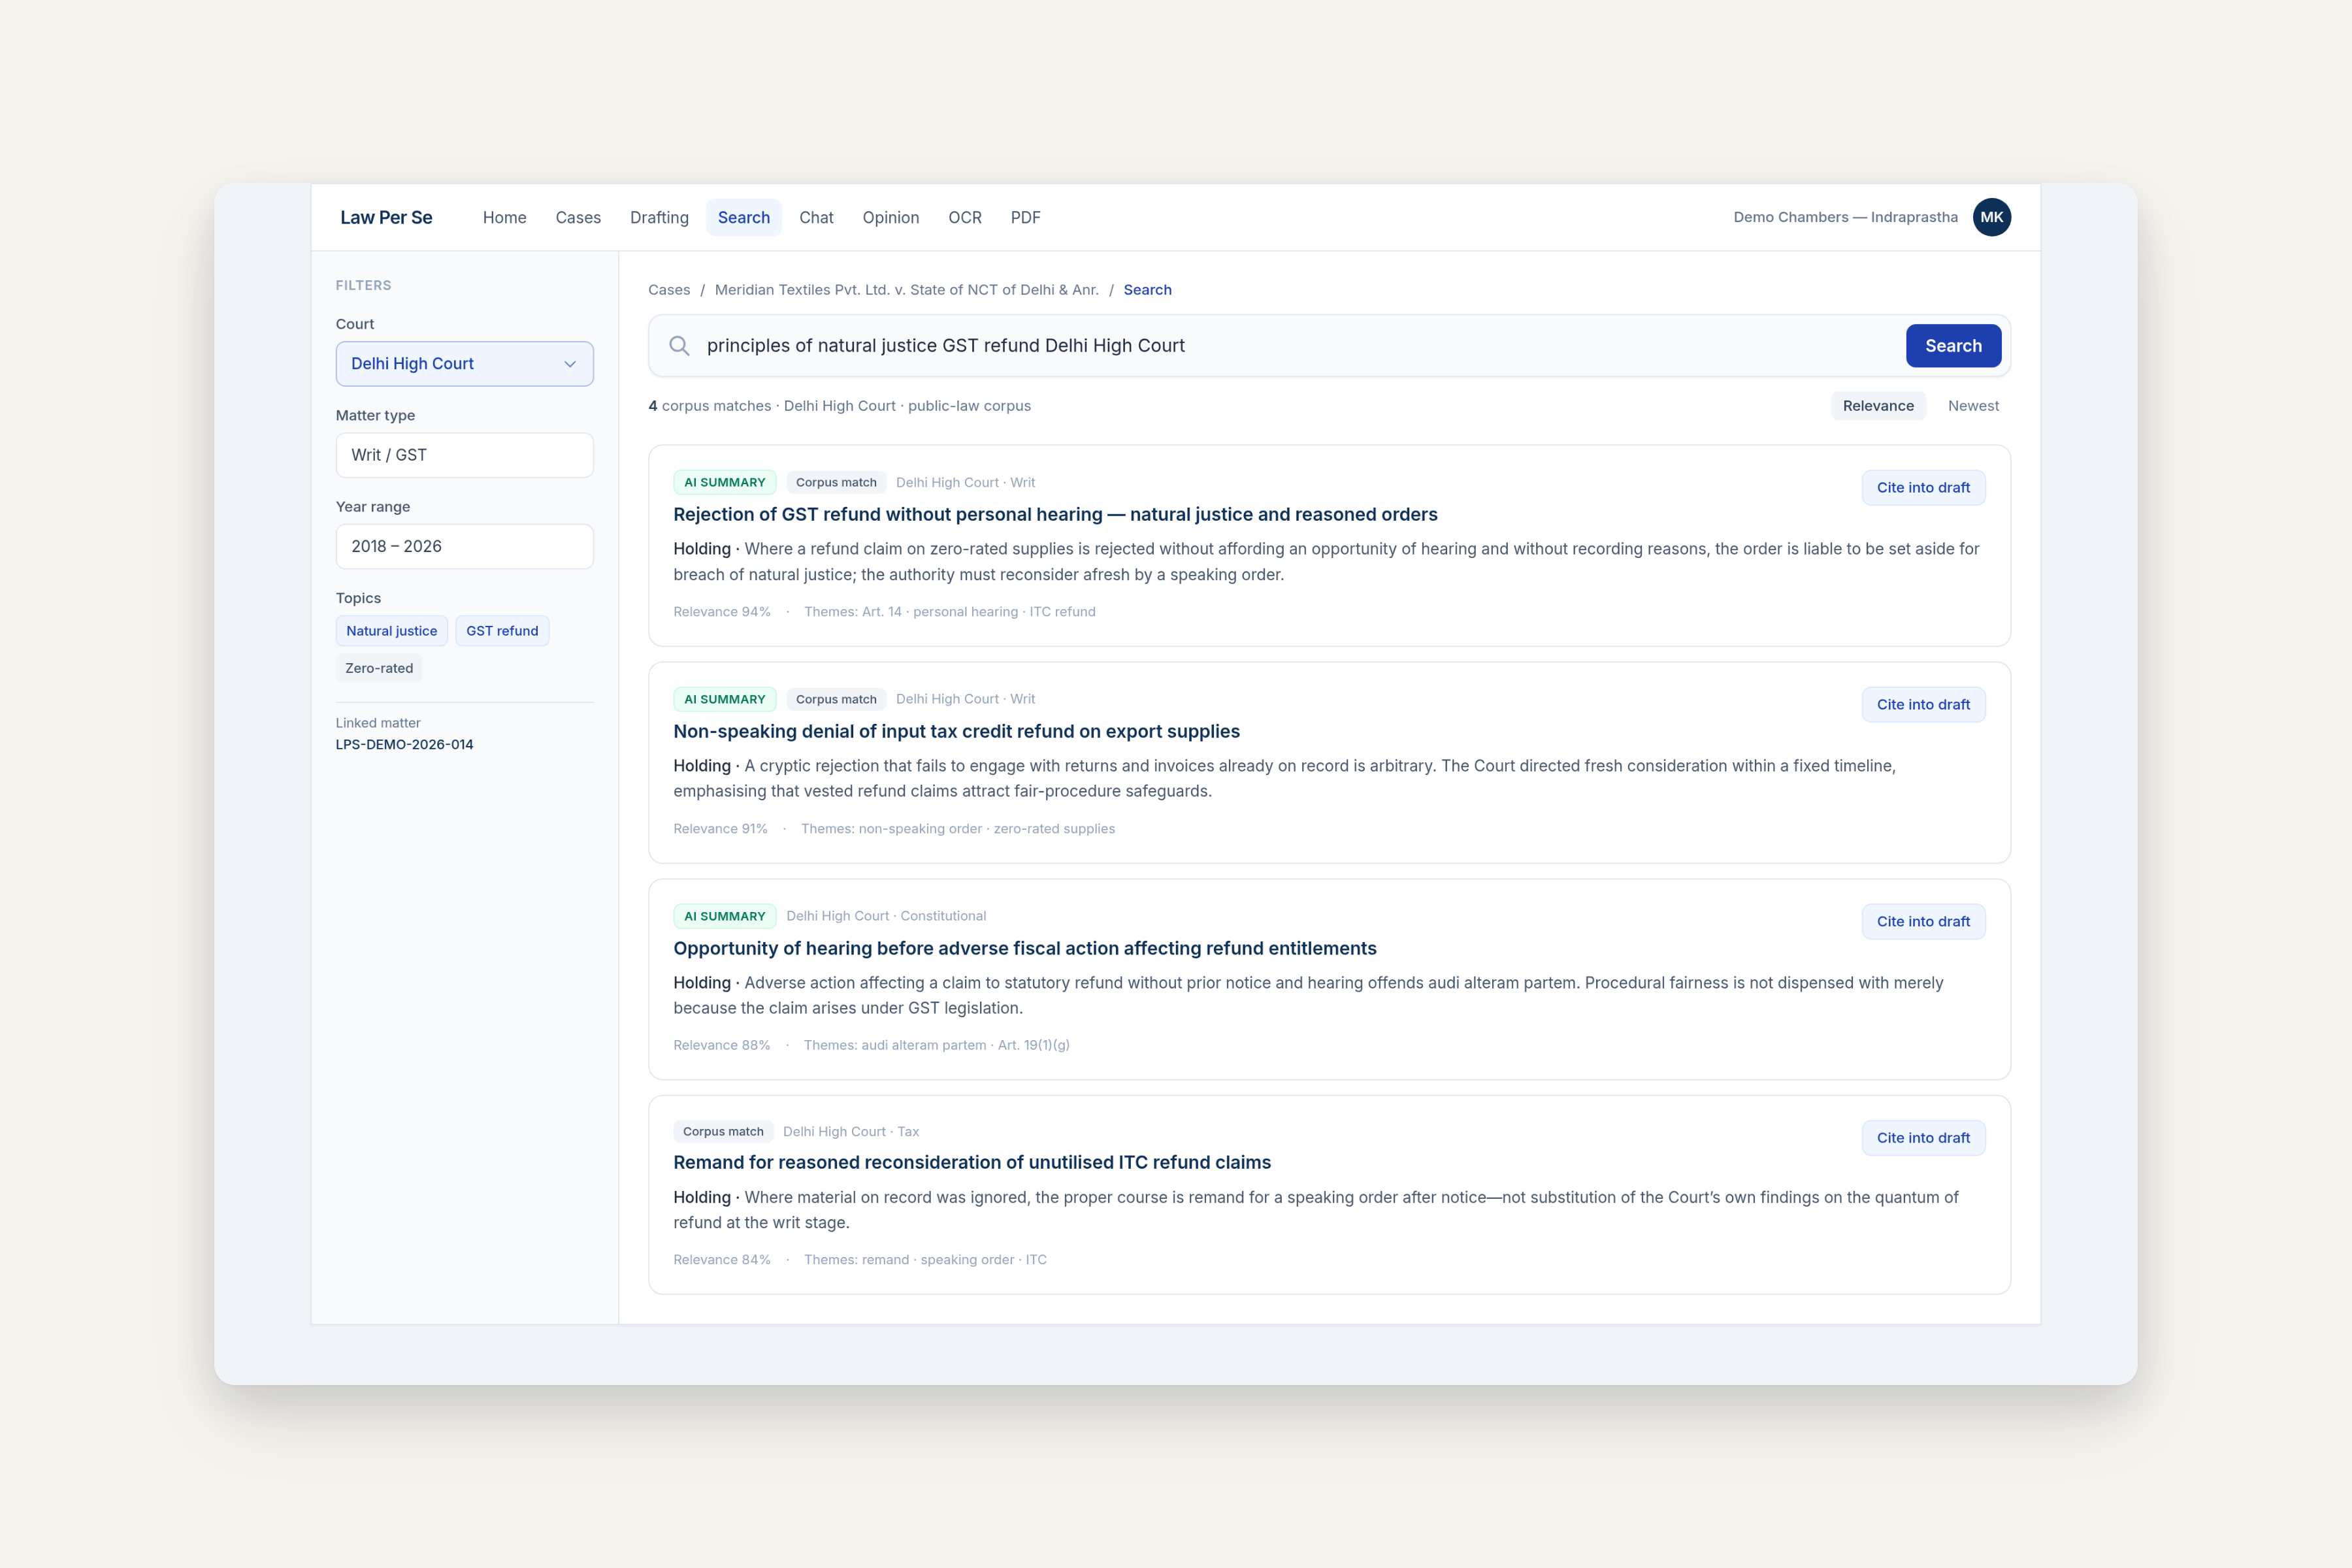This screenshot has width=2352, height=1568.
Task: Click linked matter LPS-DEMO-2026-014
Action: [x=404, y=745]
